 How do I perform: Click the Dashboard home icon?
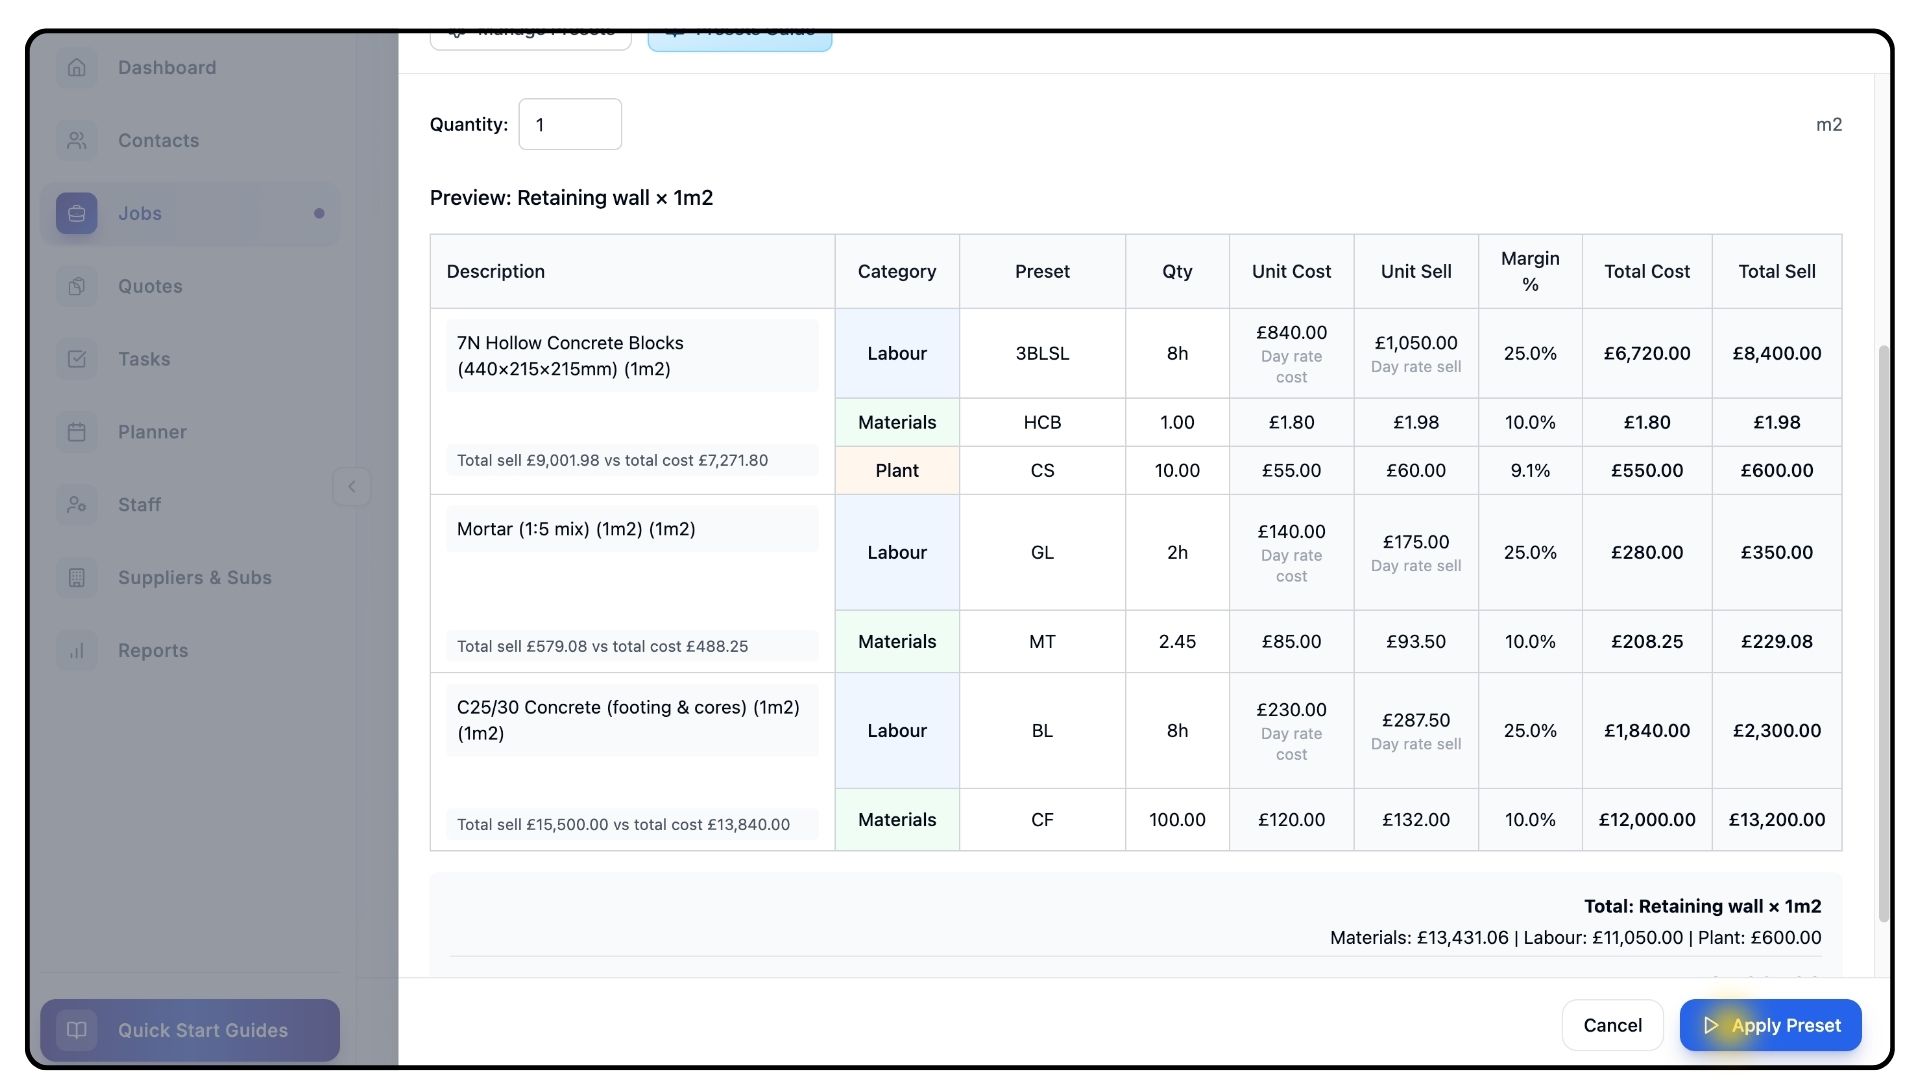[77, 68]
